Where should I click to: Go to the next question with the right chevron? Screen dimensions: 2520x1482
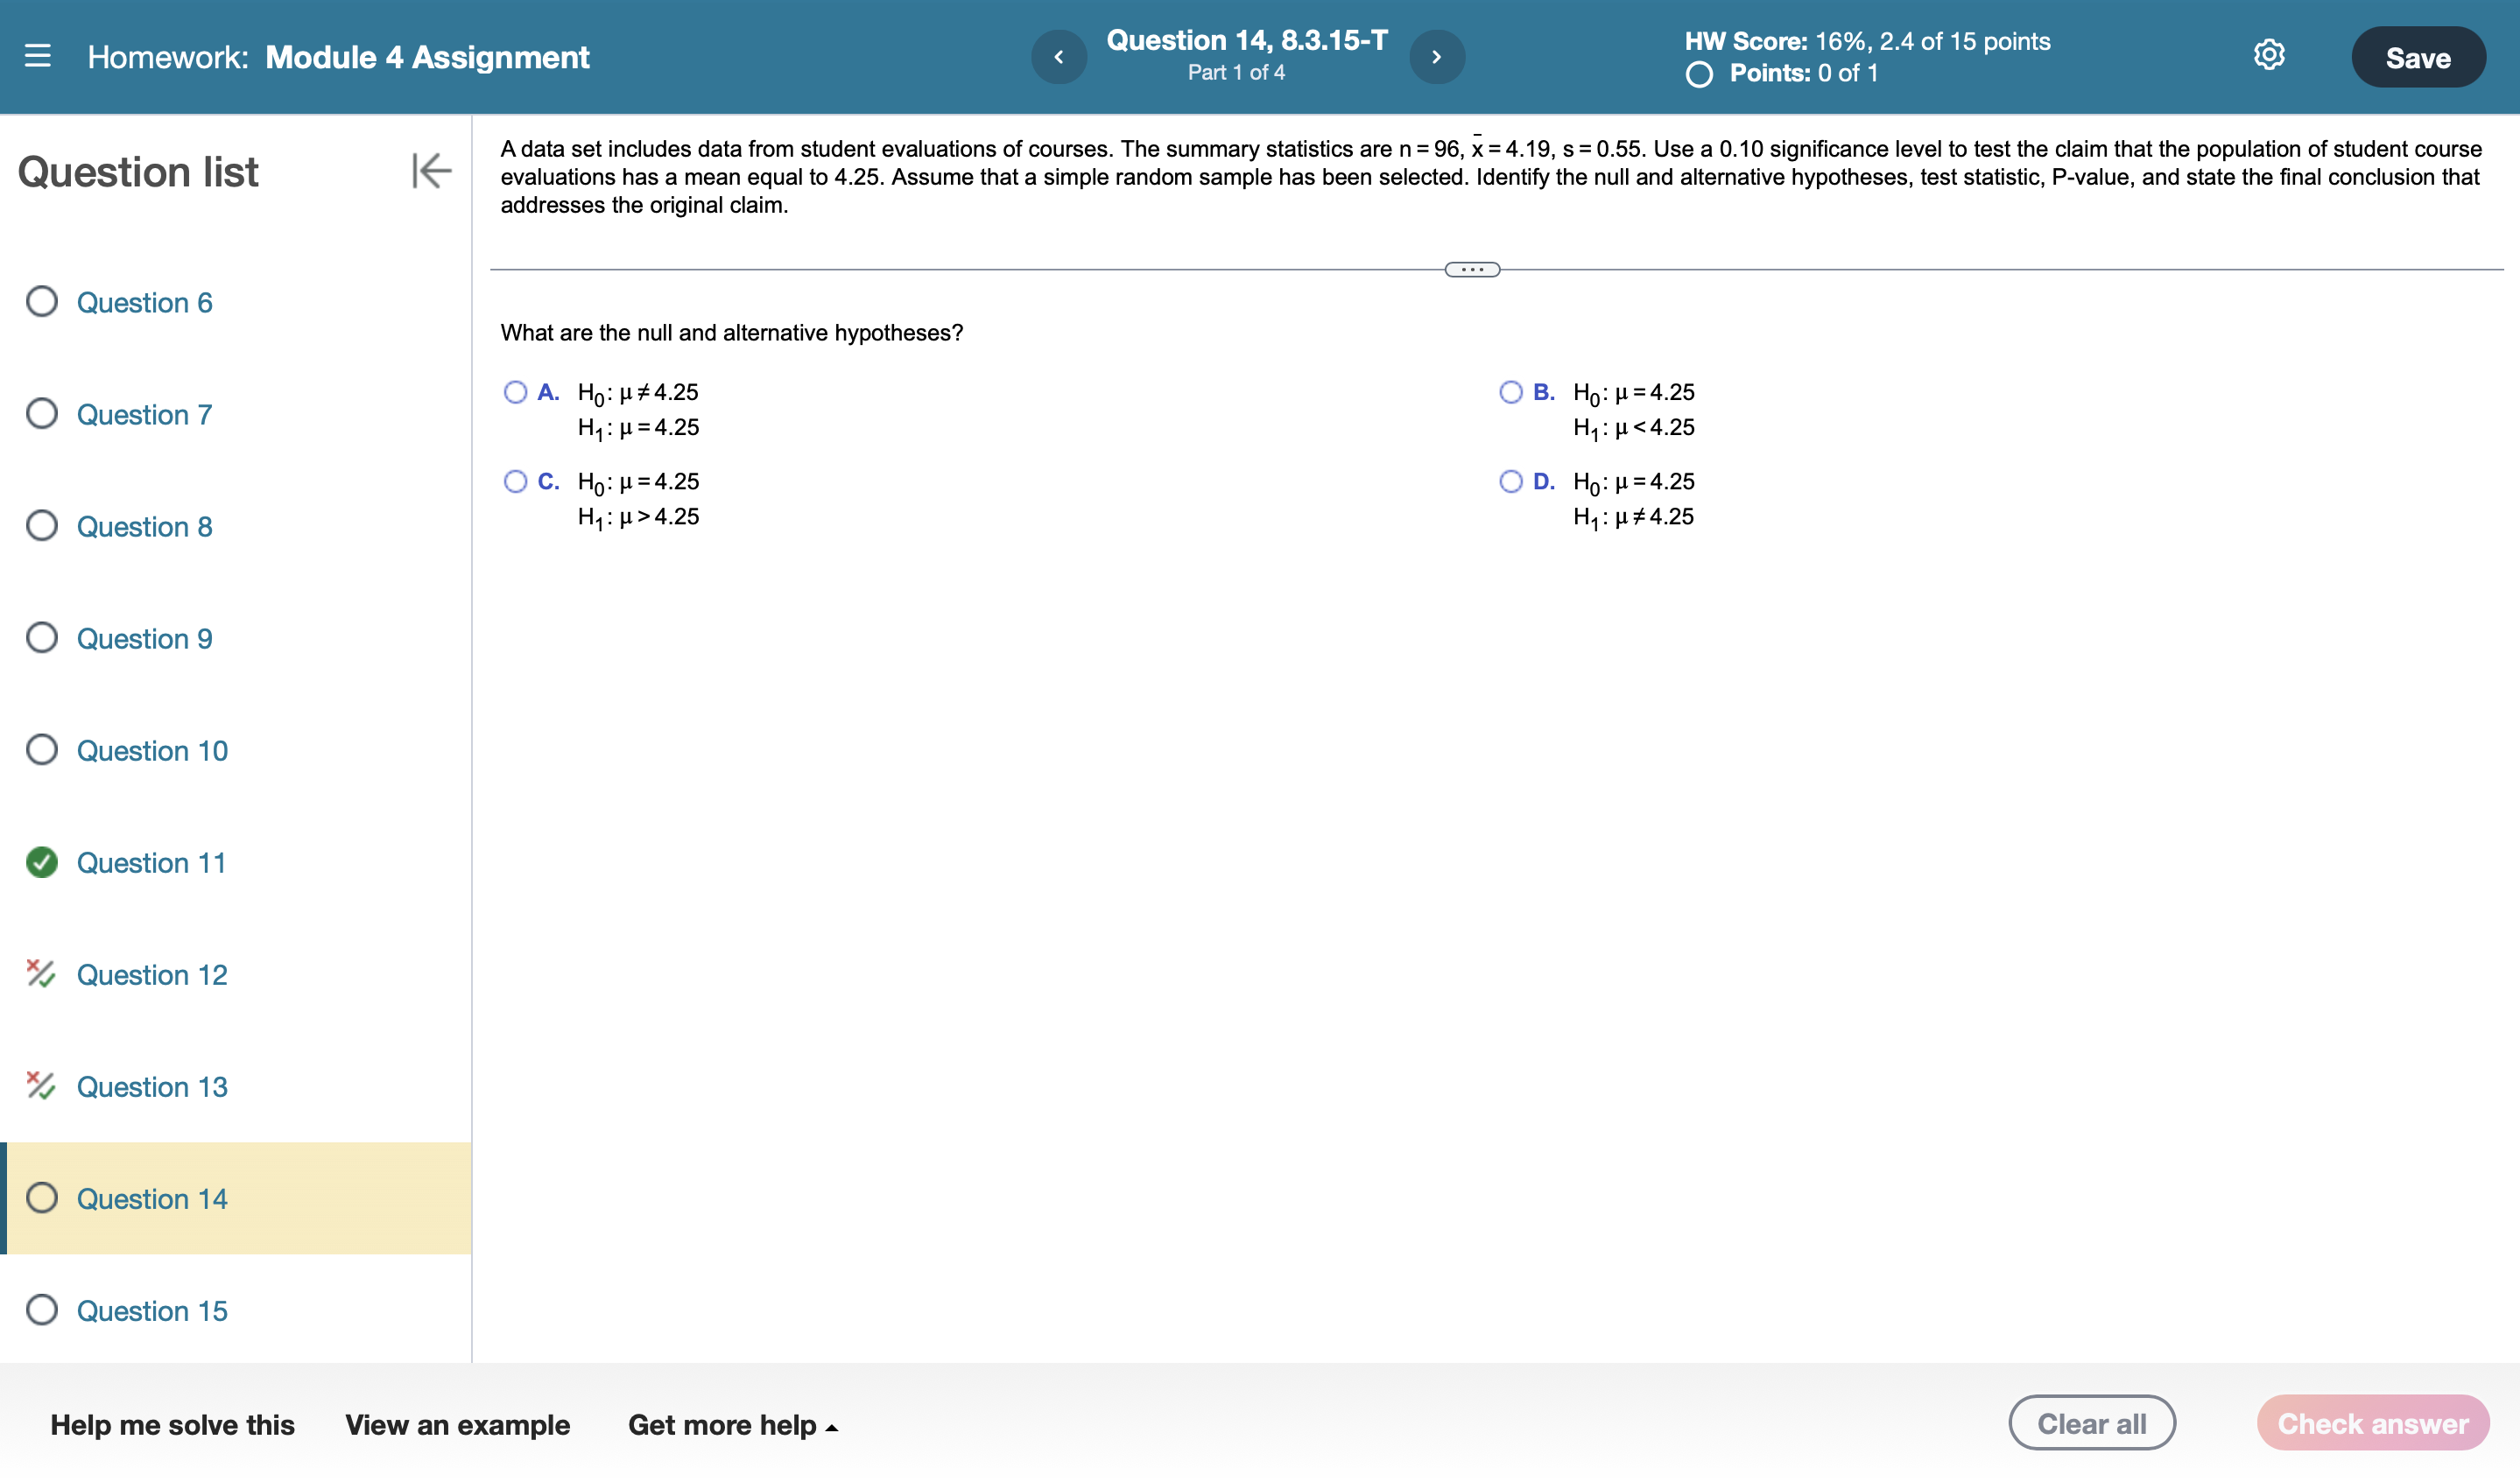(1437, 57)
